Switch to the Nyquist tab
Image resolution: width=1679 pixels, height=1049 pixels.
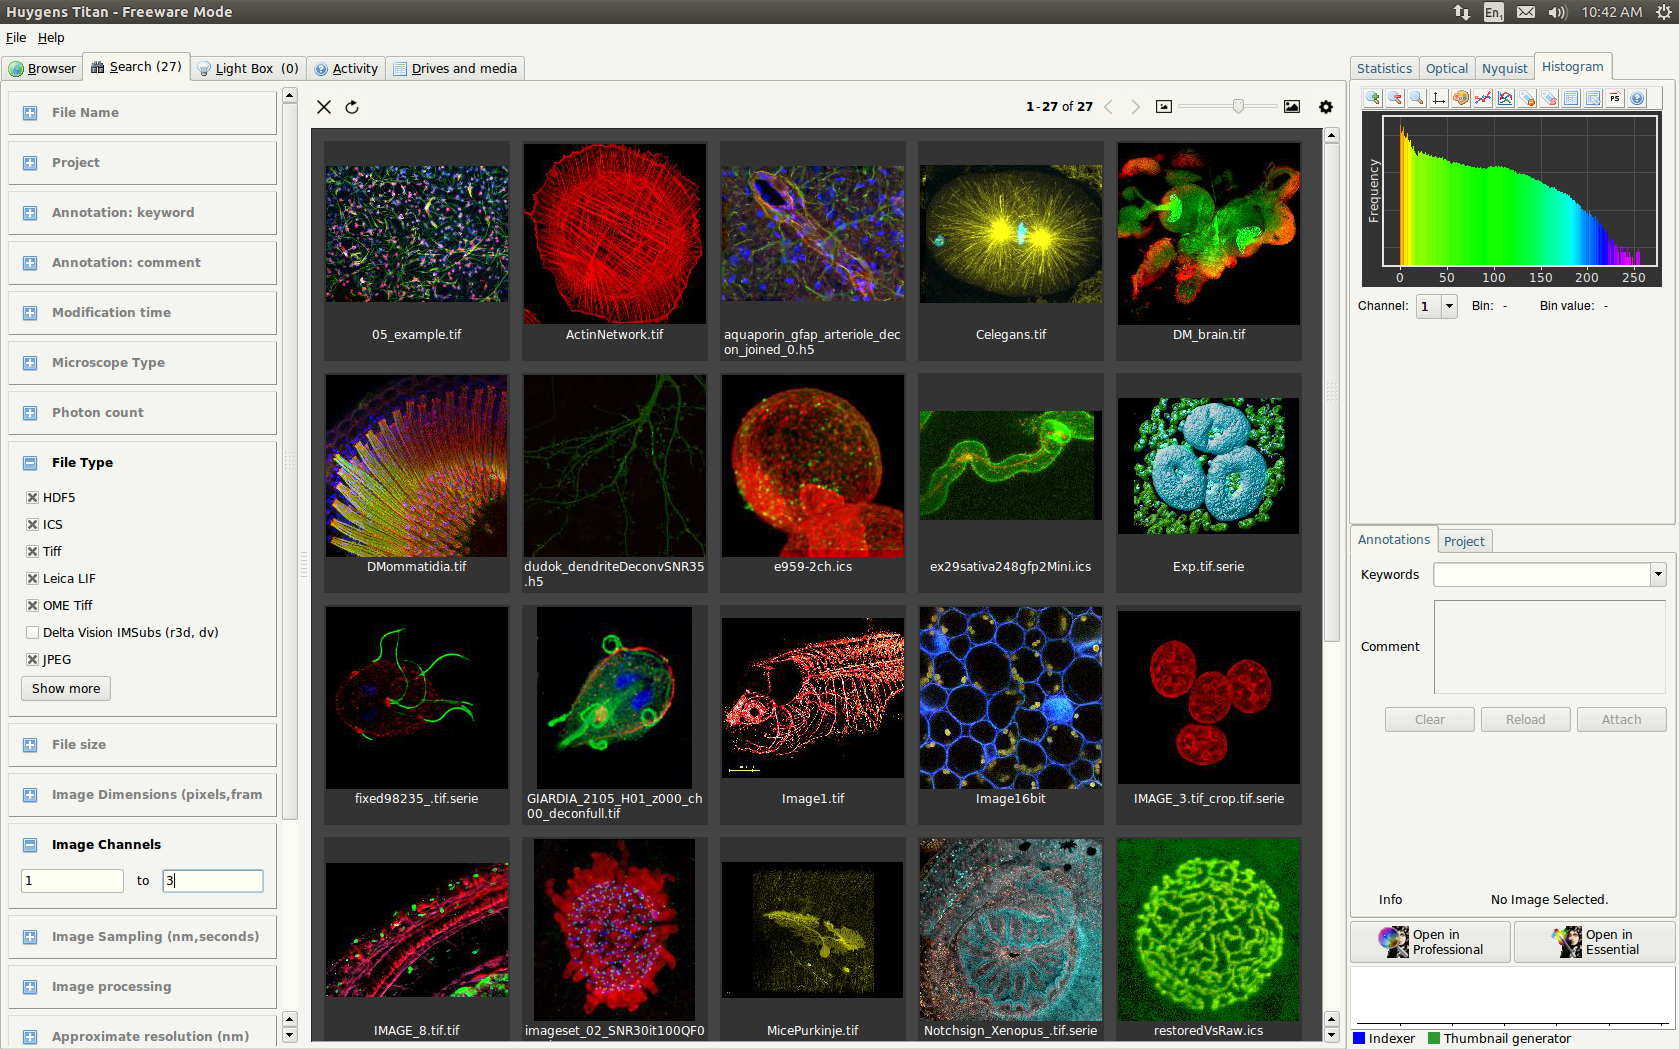(x=1504, y=68)
